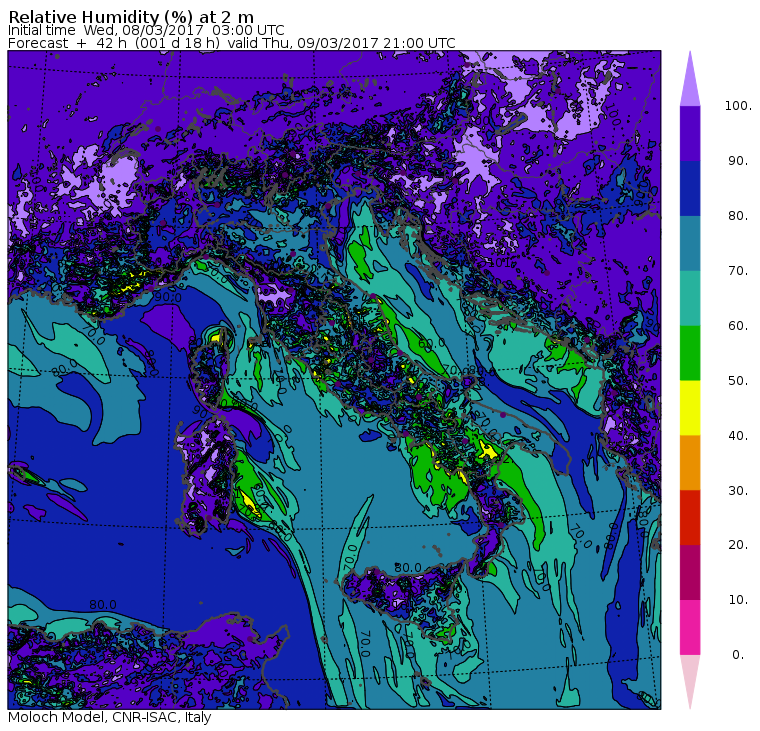Select the hot pink 0–10 legend band

pos(690,628)
